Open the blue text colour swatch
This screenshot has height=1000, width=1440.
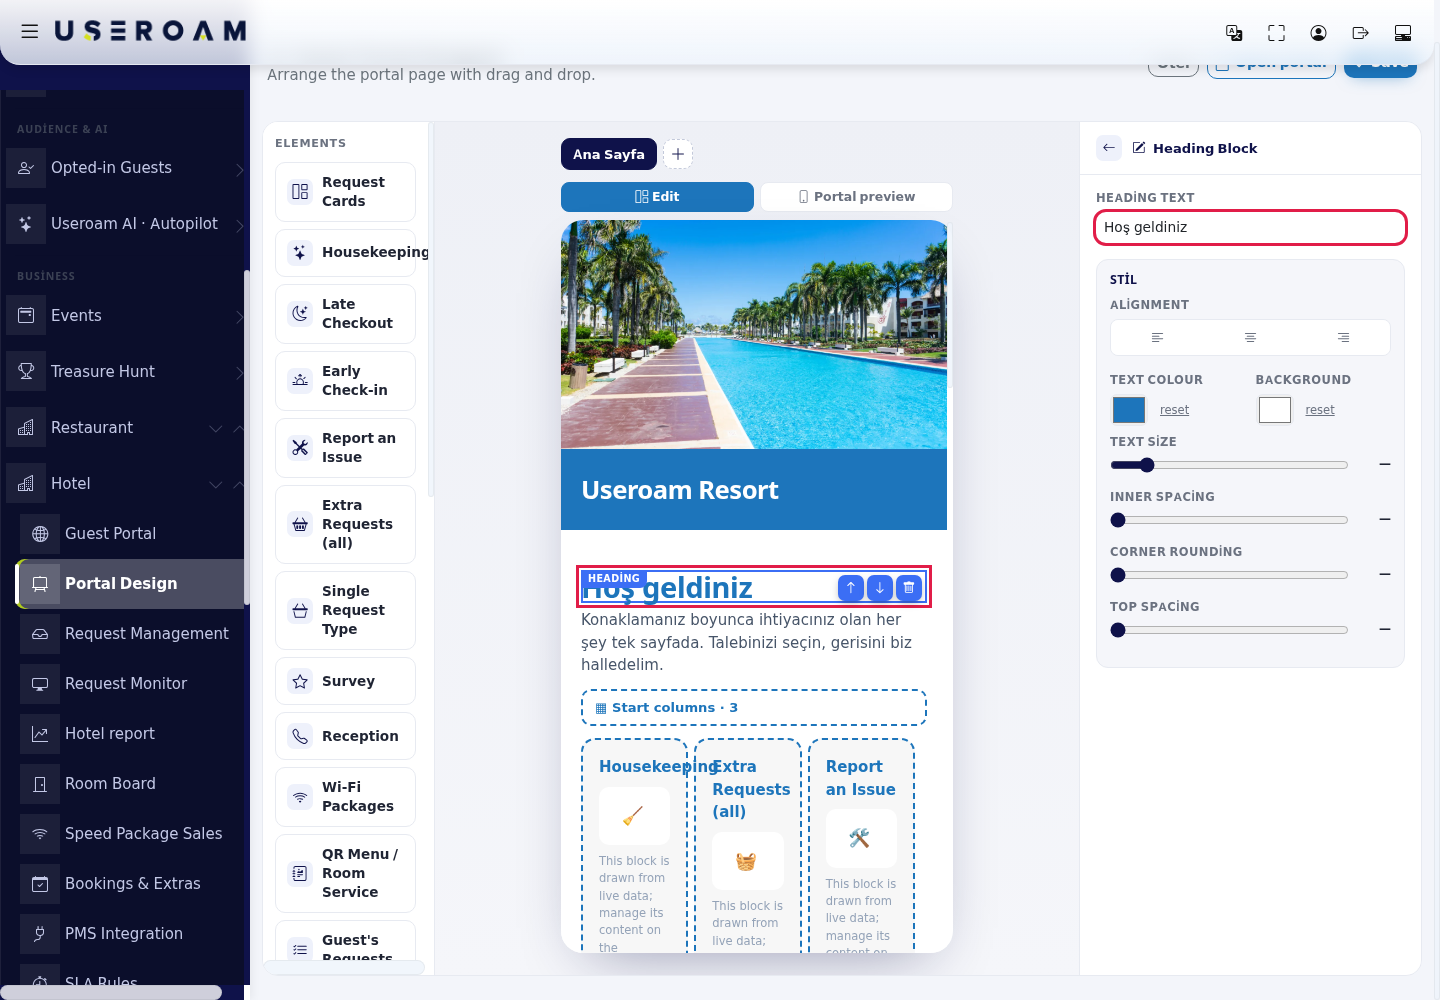tap(1129, 410)
